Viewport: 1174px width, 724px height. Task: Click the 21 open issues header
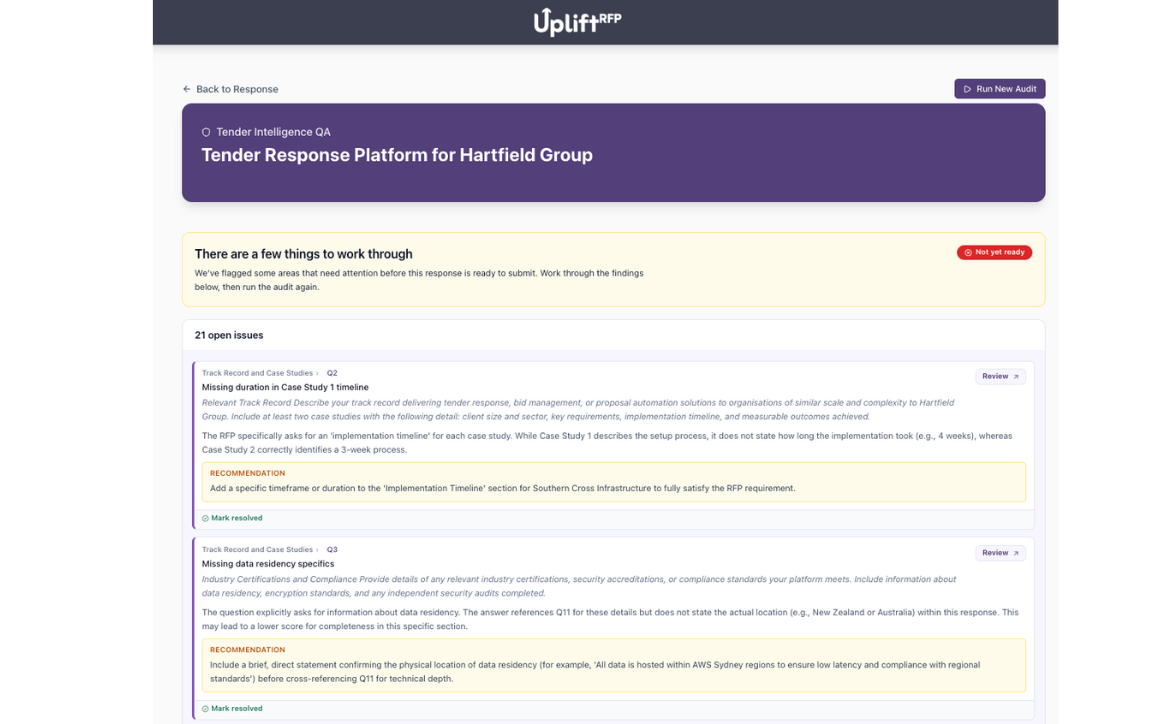[228, 335]
